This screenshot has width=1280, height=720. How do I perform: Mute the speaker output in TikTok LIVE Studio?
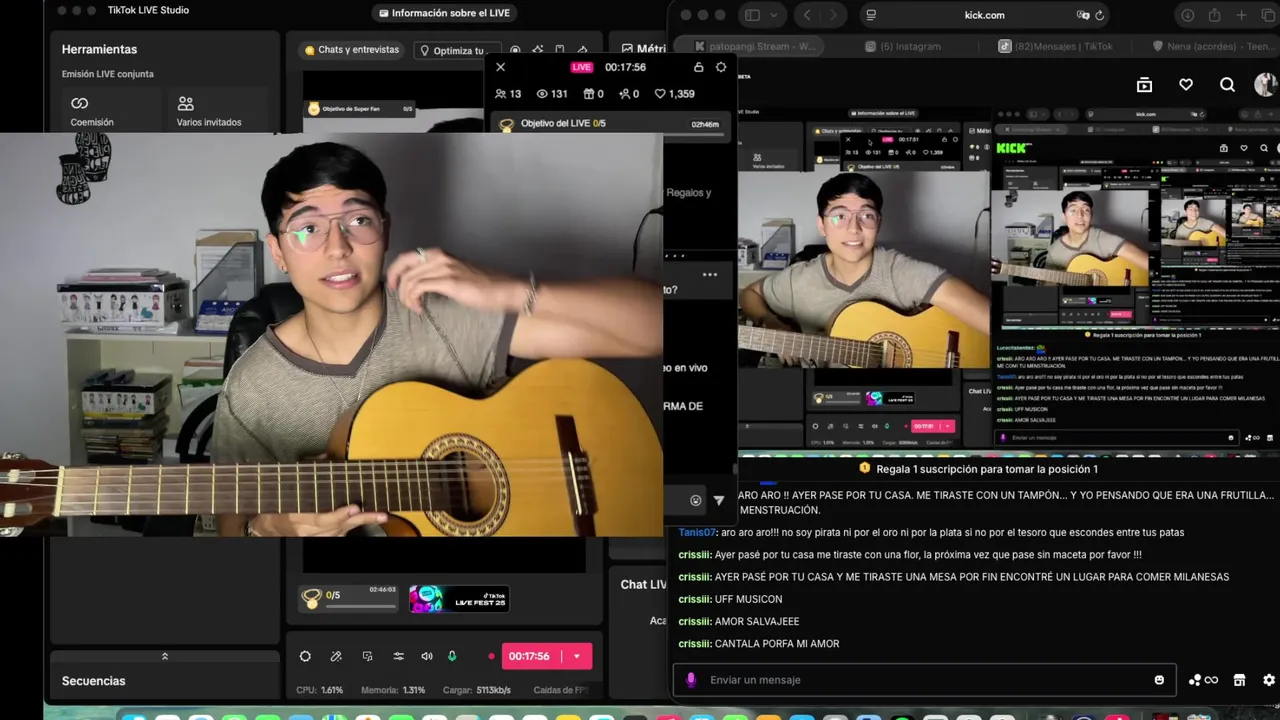click(x=427, y=656)
